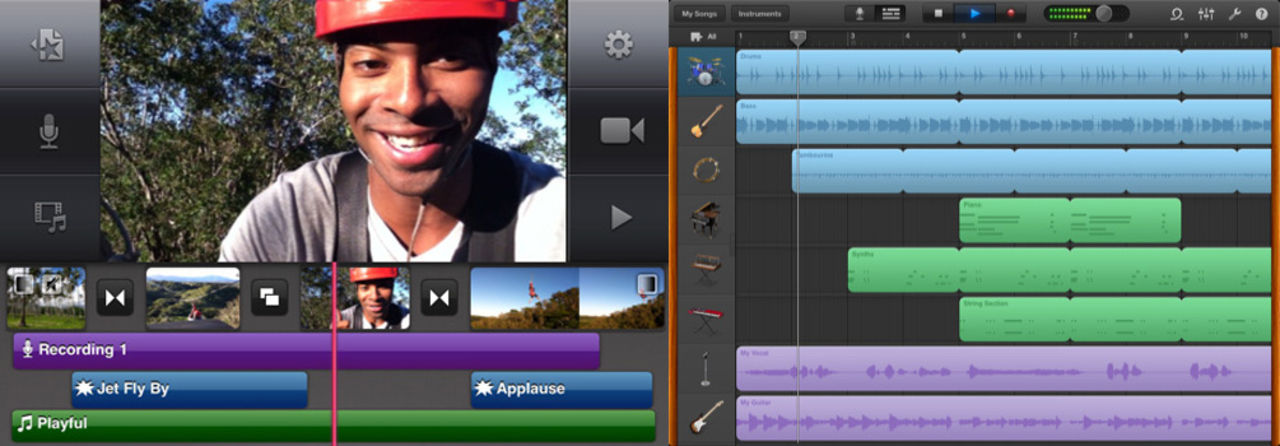
Task: Open the GarageBand loop browser
Action: point(1178,14)
